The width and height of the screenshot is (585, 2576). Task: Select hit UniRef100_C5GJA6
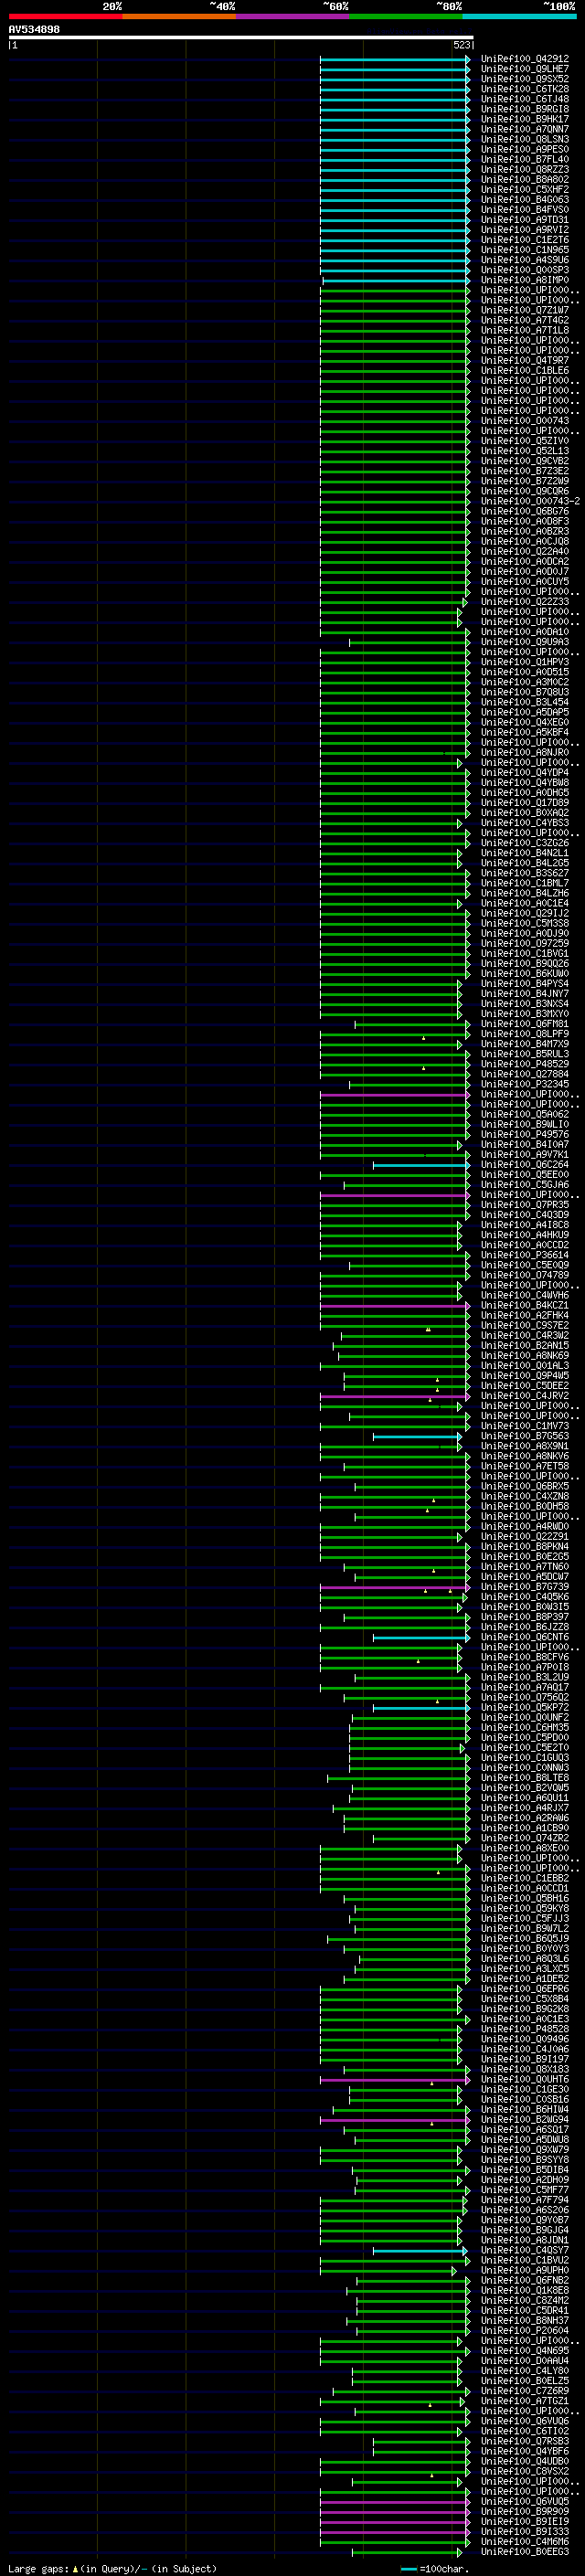click(x=524, y=1185)
